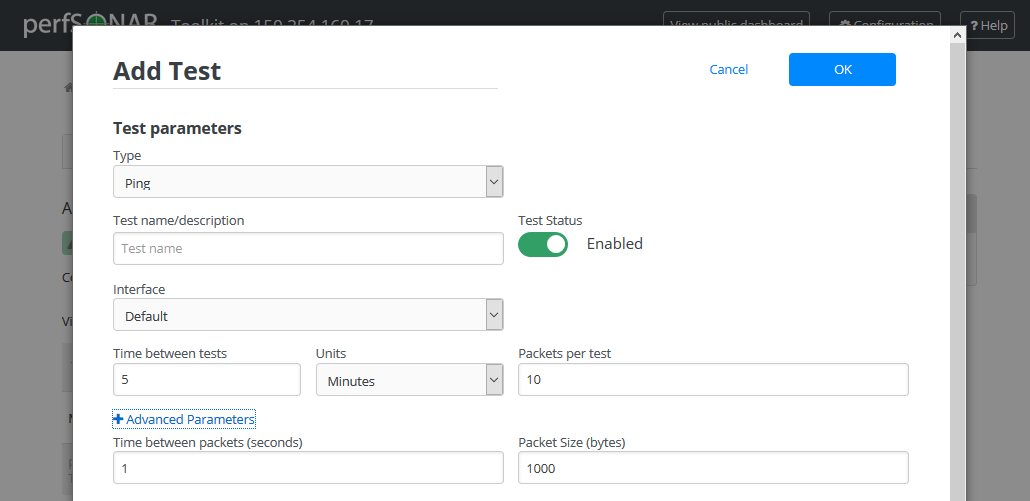Click the Time between packets field
The image size is (1030, 501).
308,468
